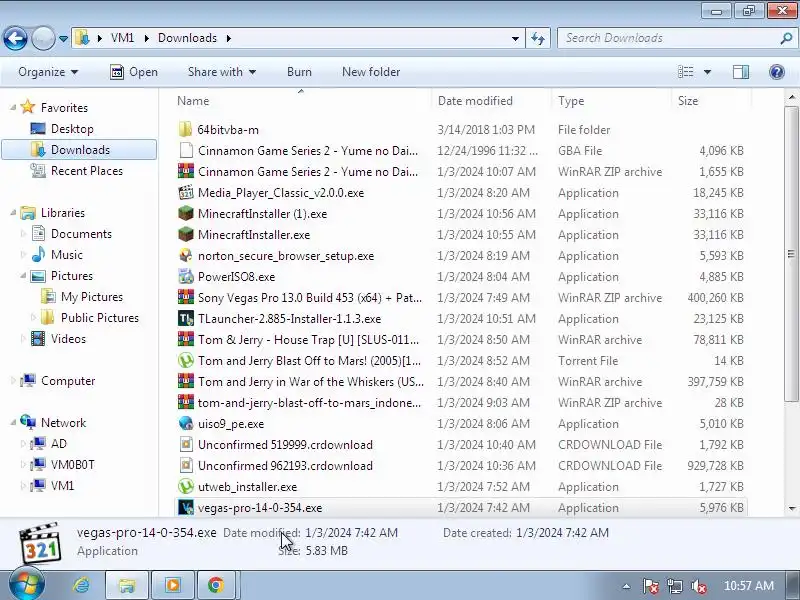
Task: Select Tom and Jerry Blast Off torrent icon
Action: [186, 360]
